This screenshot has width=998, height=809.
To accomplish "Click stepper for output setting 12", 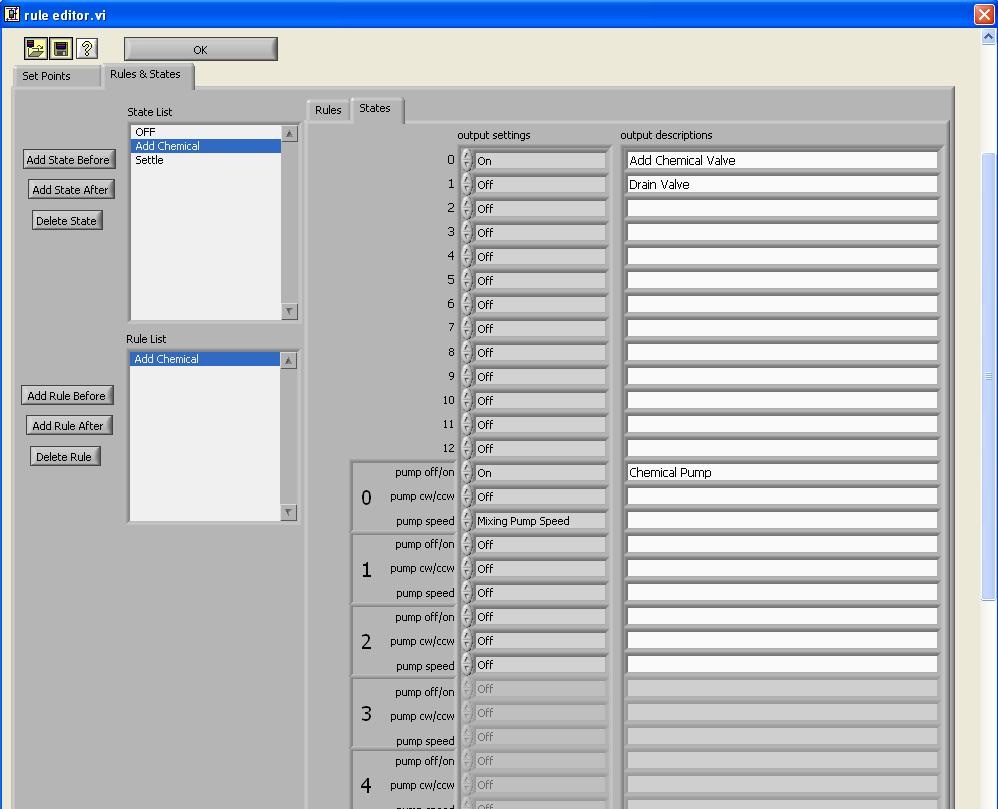I will click(467, 448).
